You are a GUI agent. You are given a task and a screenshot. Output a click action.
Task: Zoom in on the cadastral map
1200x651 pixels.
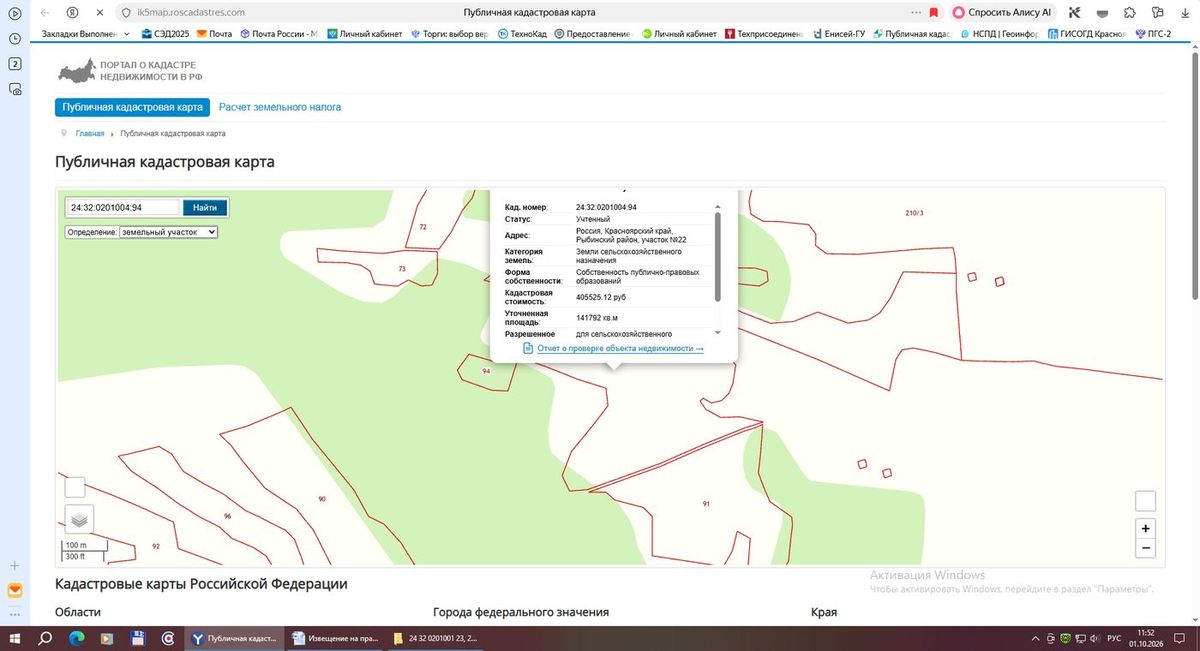point(1146,528)
